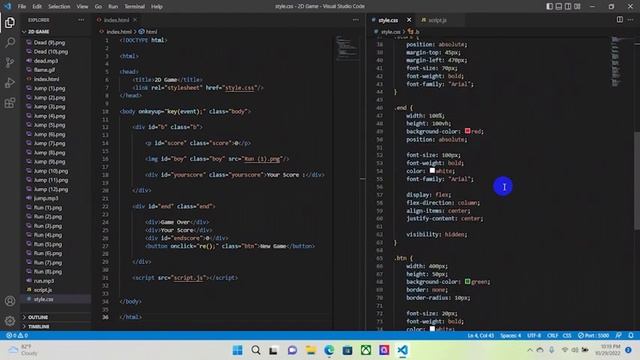This screenshot has width=640, height=360.
Task: Open File Explorer from the taskbar
Action: tap(311, 350)
